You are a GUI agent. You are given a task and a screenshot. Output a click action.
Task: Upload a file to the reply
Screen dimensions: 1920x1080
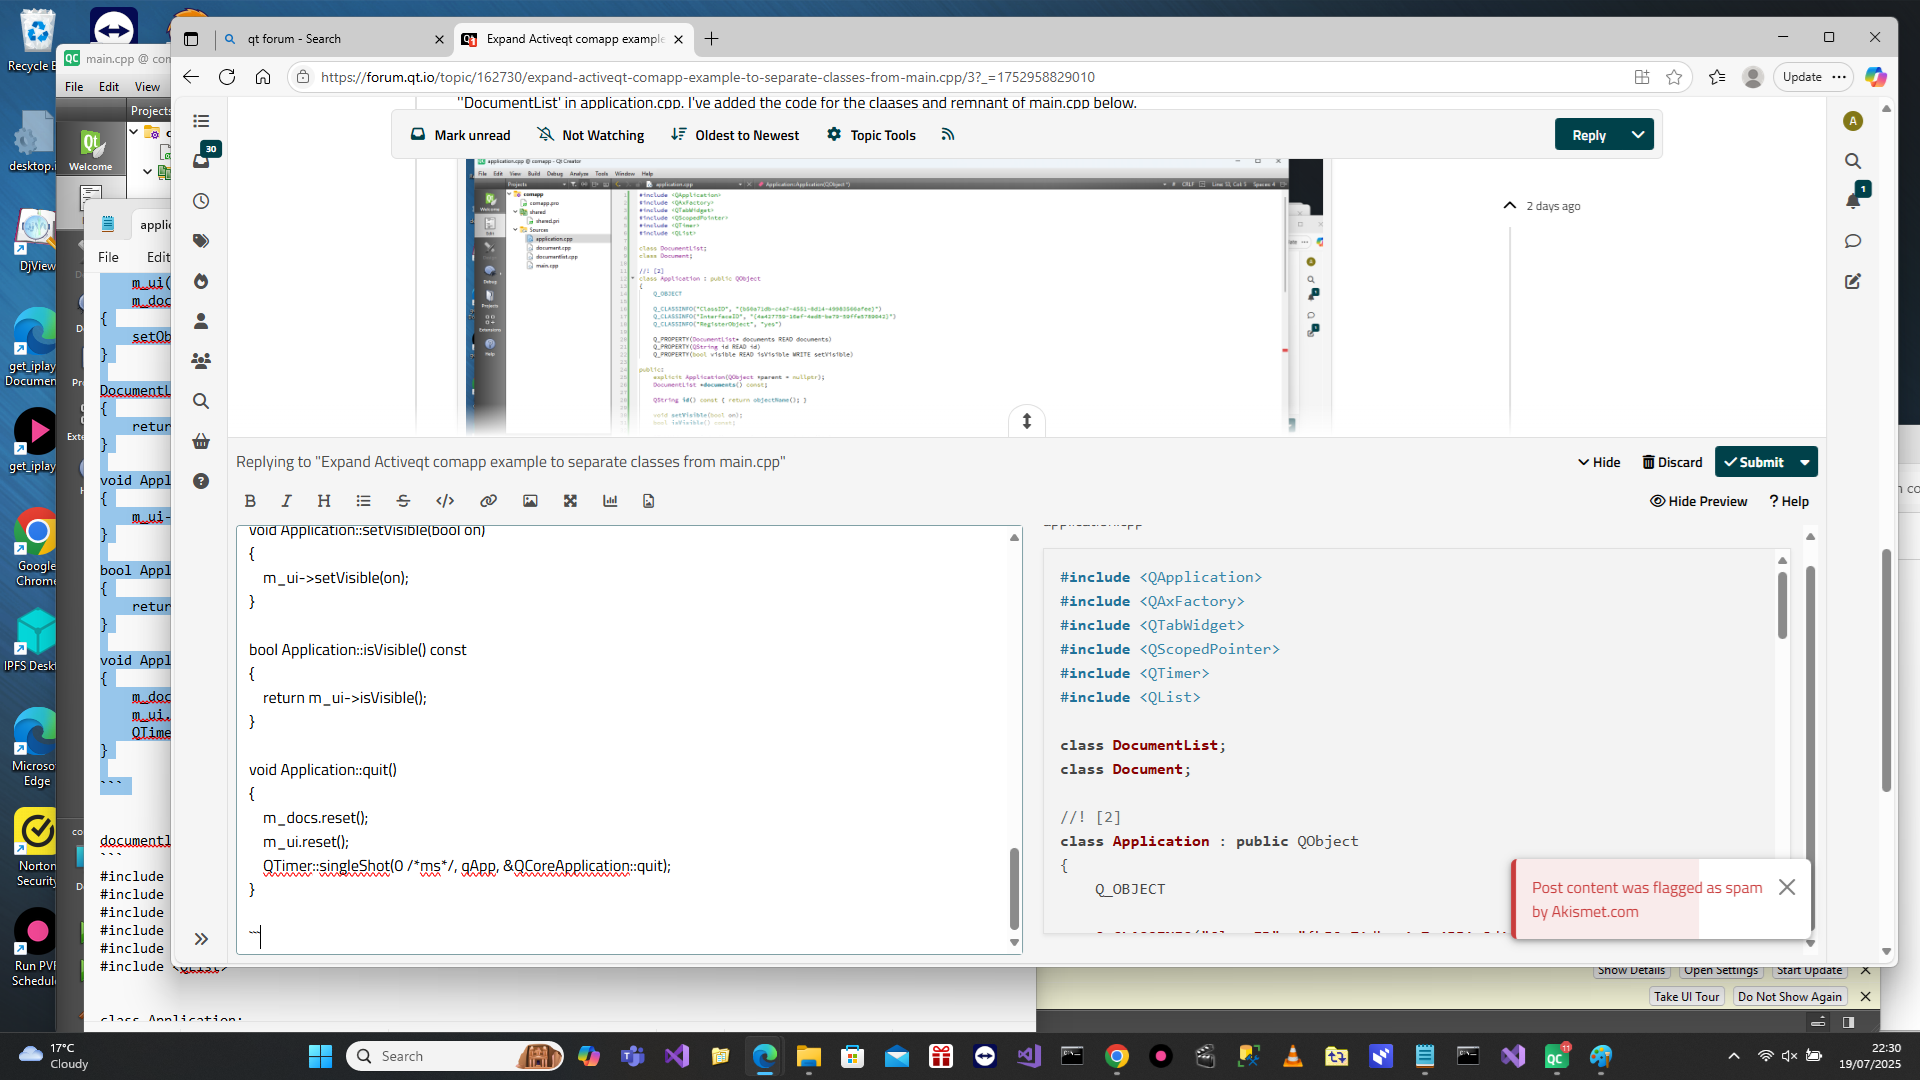coord(648,501)
